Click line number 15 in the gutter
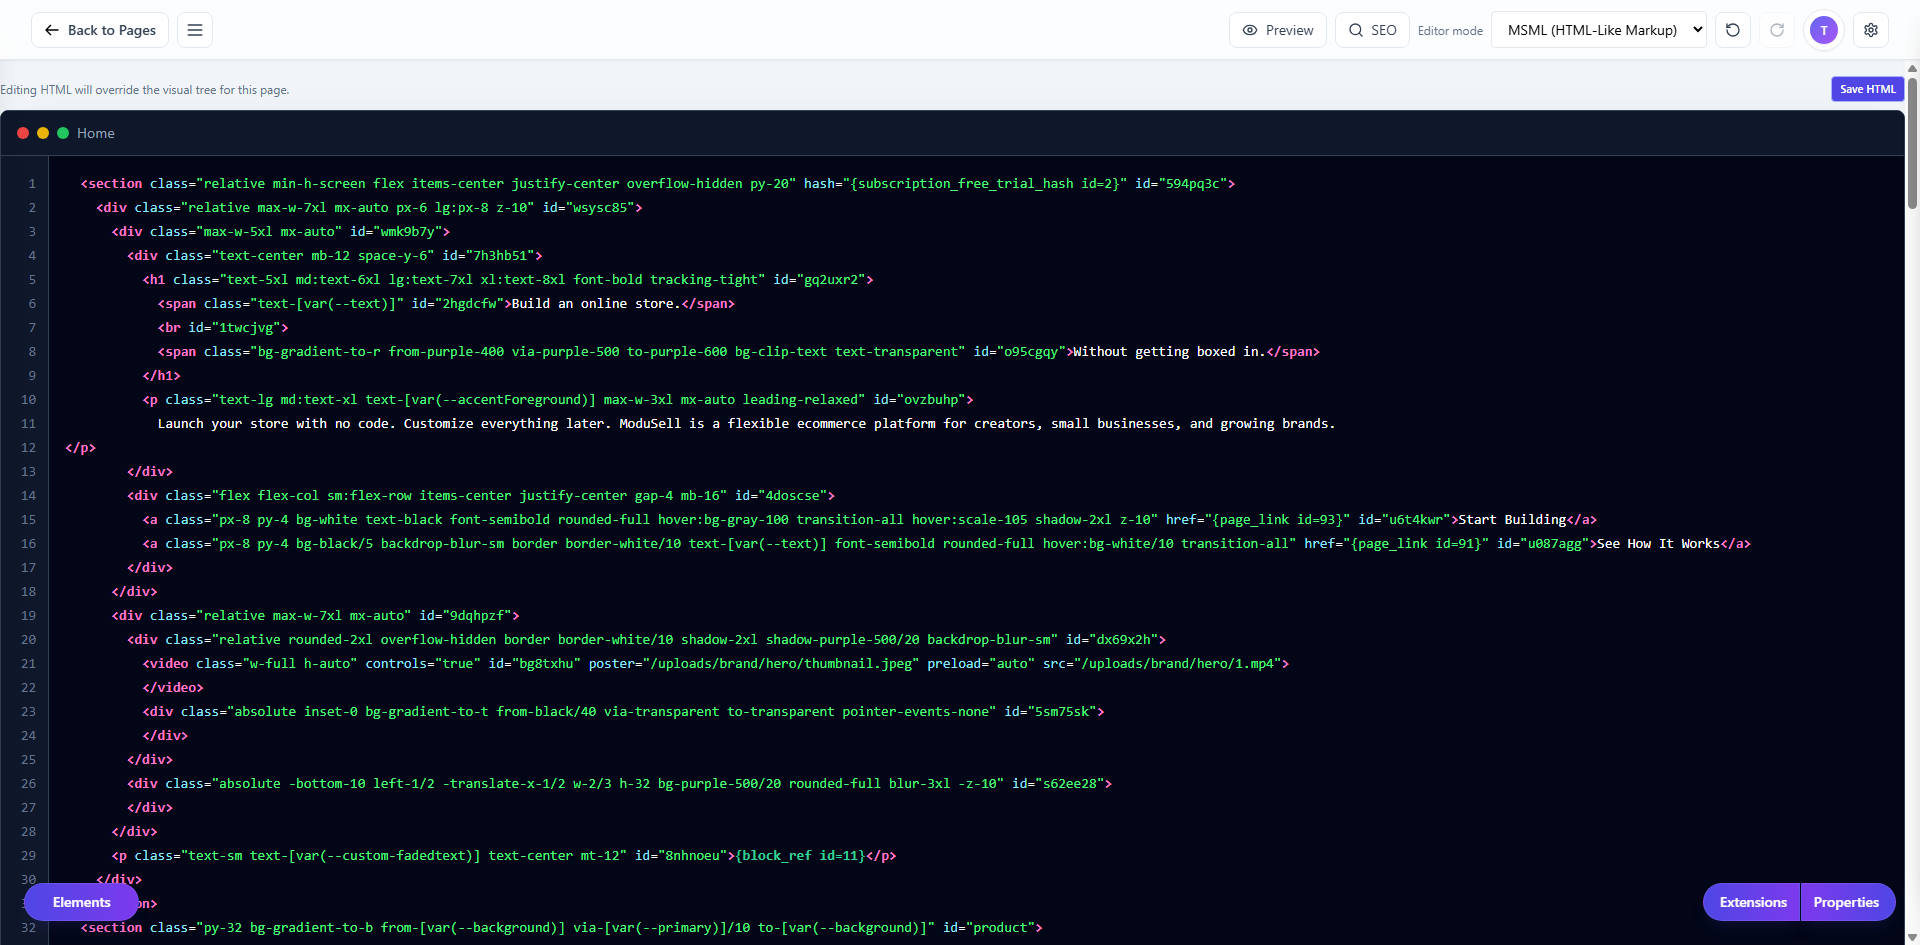Screen dimensions: 1920x945 click(x=28, y=519)
